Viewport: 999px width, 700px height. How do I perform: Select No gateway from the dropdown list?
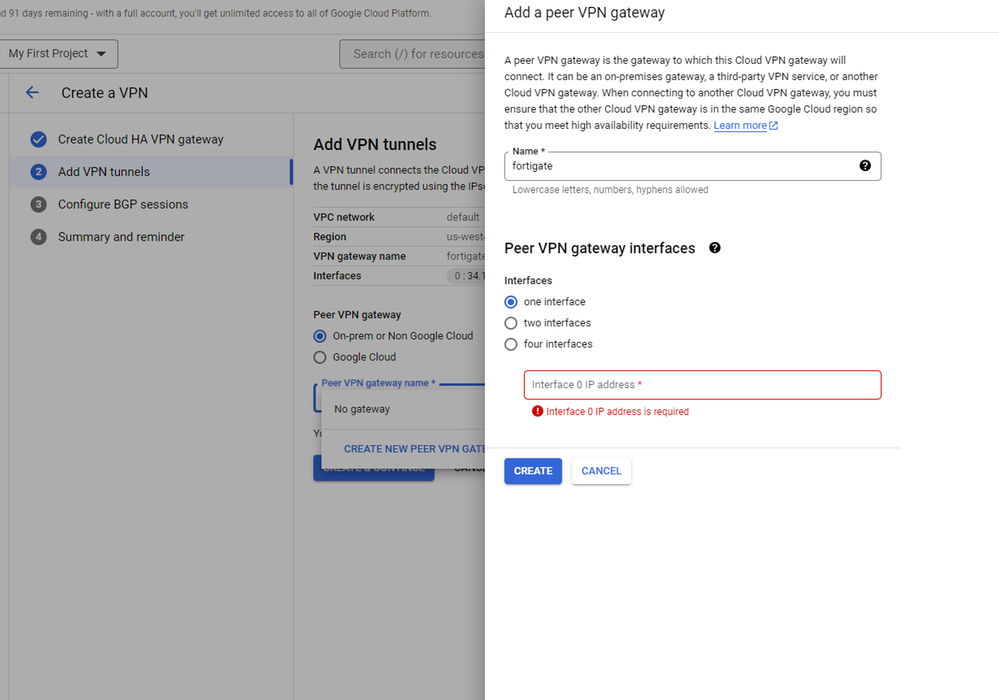point(362,409)
